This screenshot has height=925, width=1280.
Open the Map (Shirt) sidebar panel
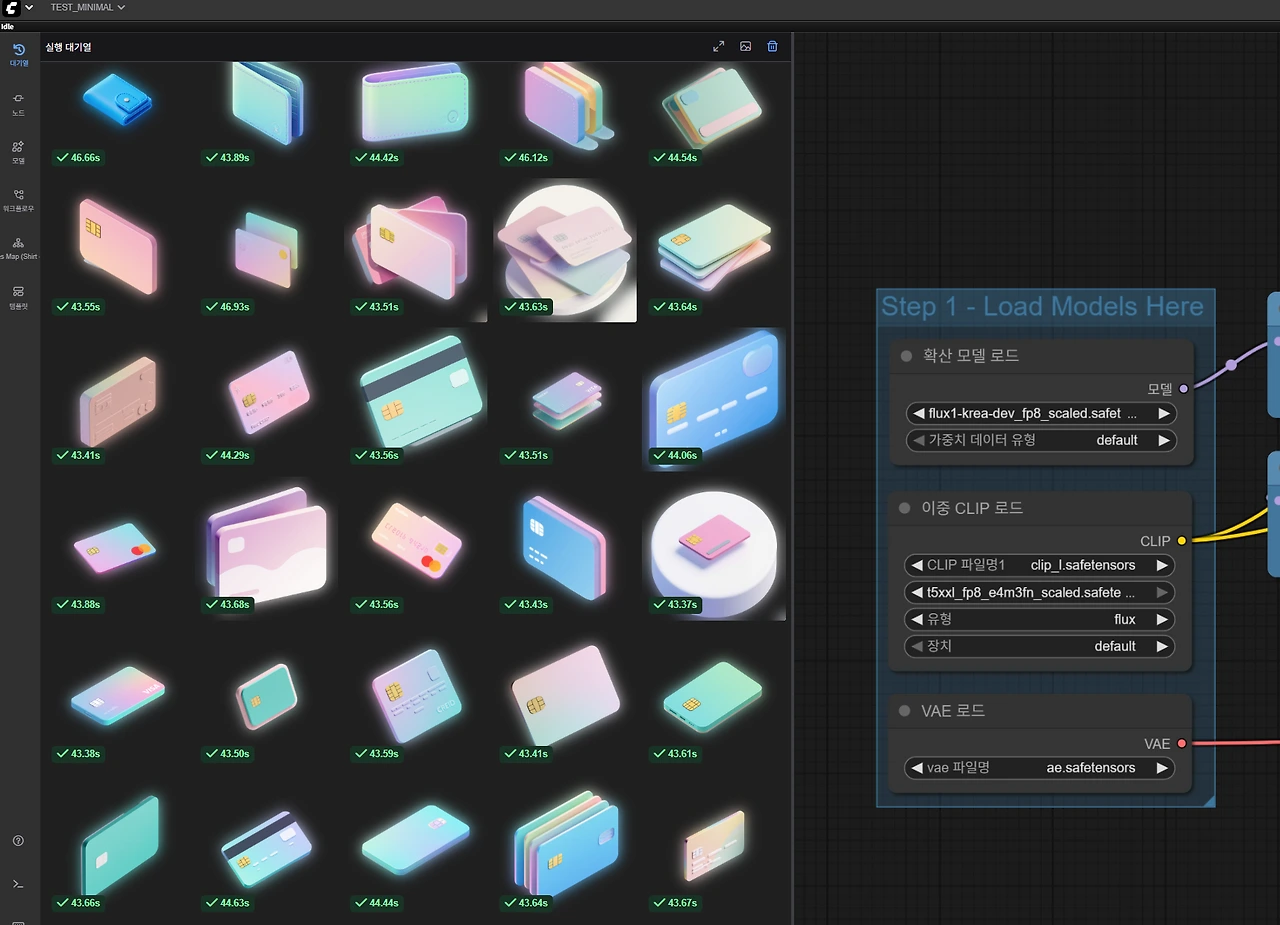pos(19,248)
